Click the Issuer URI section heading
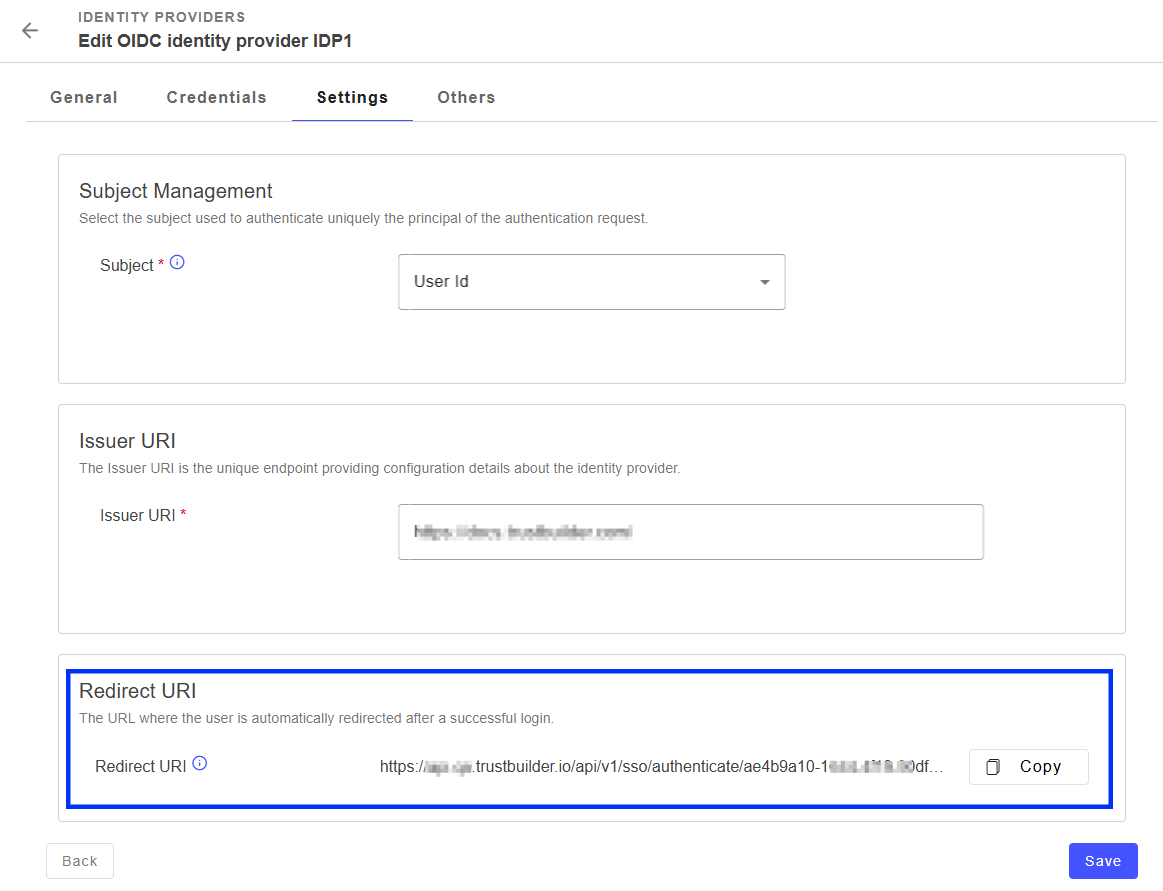The width and height of the screenshot is (1163, 891). [x=127, y=441]
